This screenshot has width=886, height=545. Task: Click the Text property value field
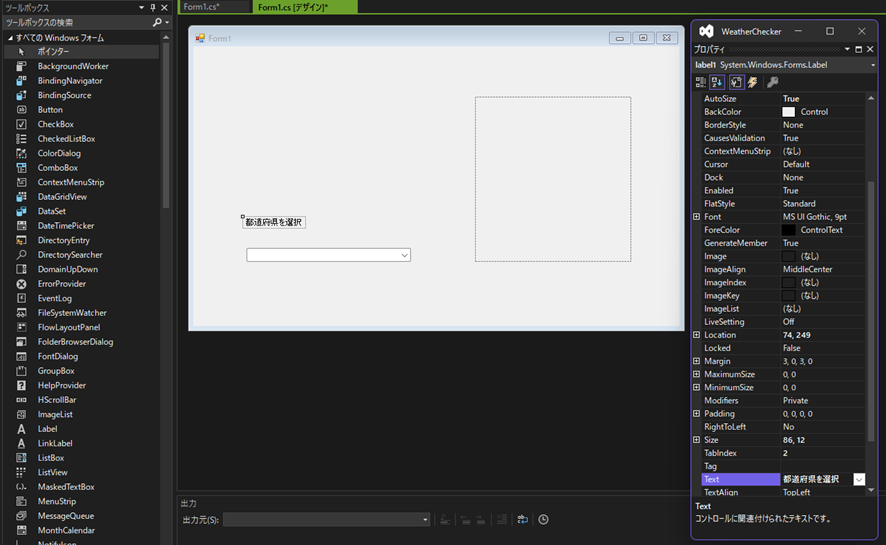[816, 479]
